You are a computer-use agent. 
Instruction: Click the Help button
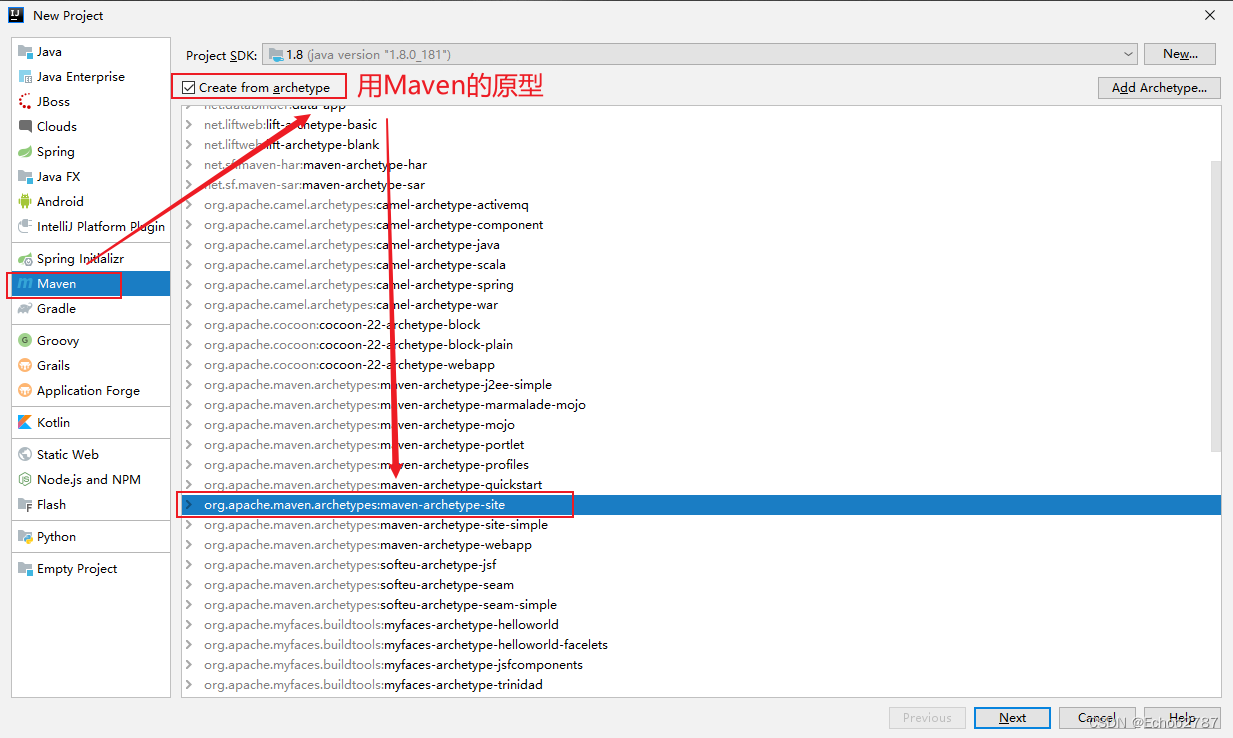(1182, 718)
